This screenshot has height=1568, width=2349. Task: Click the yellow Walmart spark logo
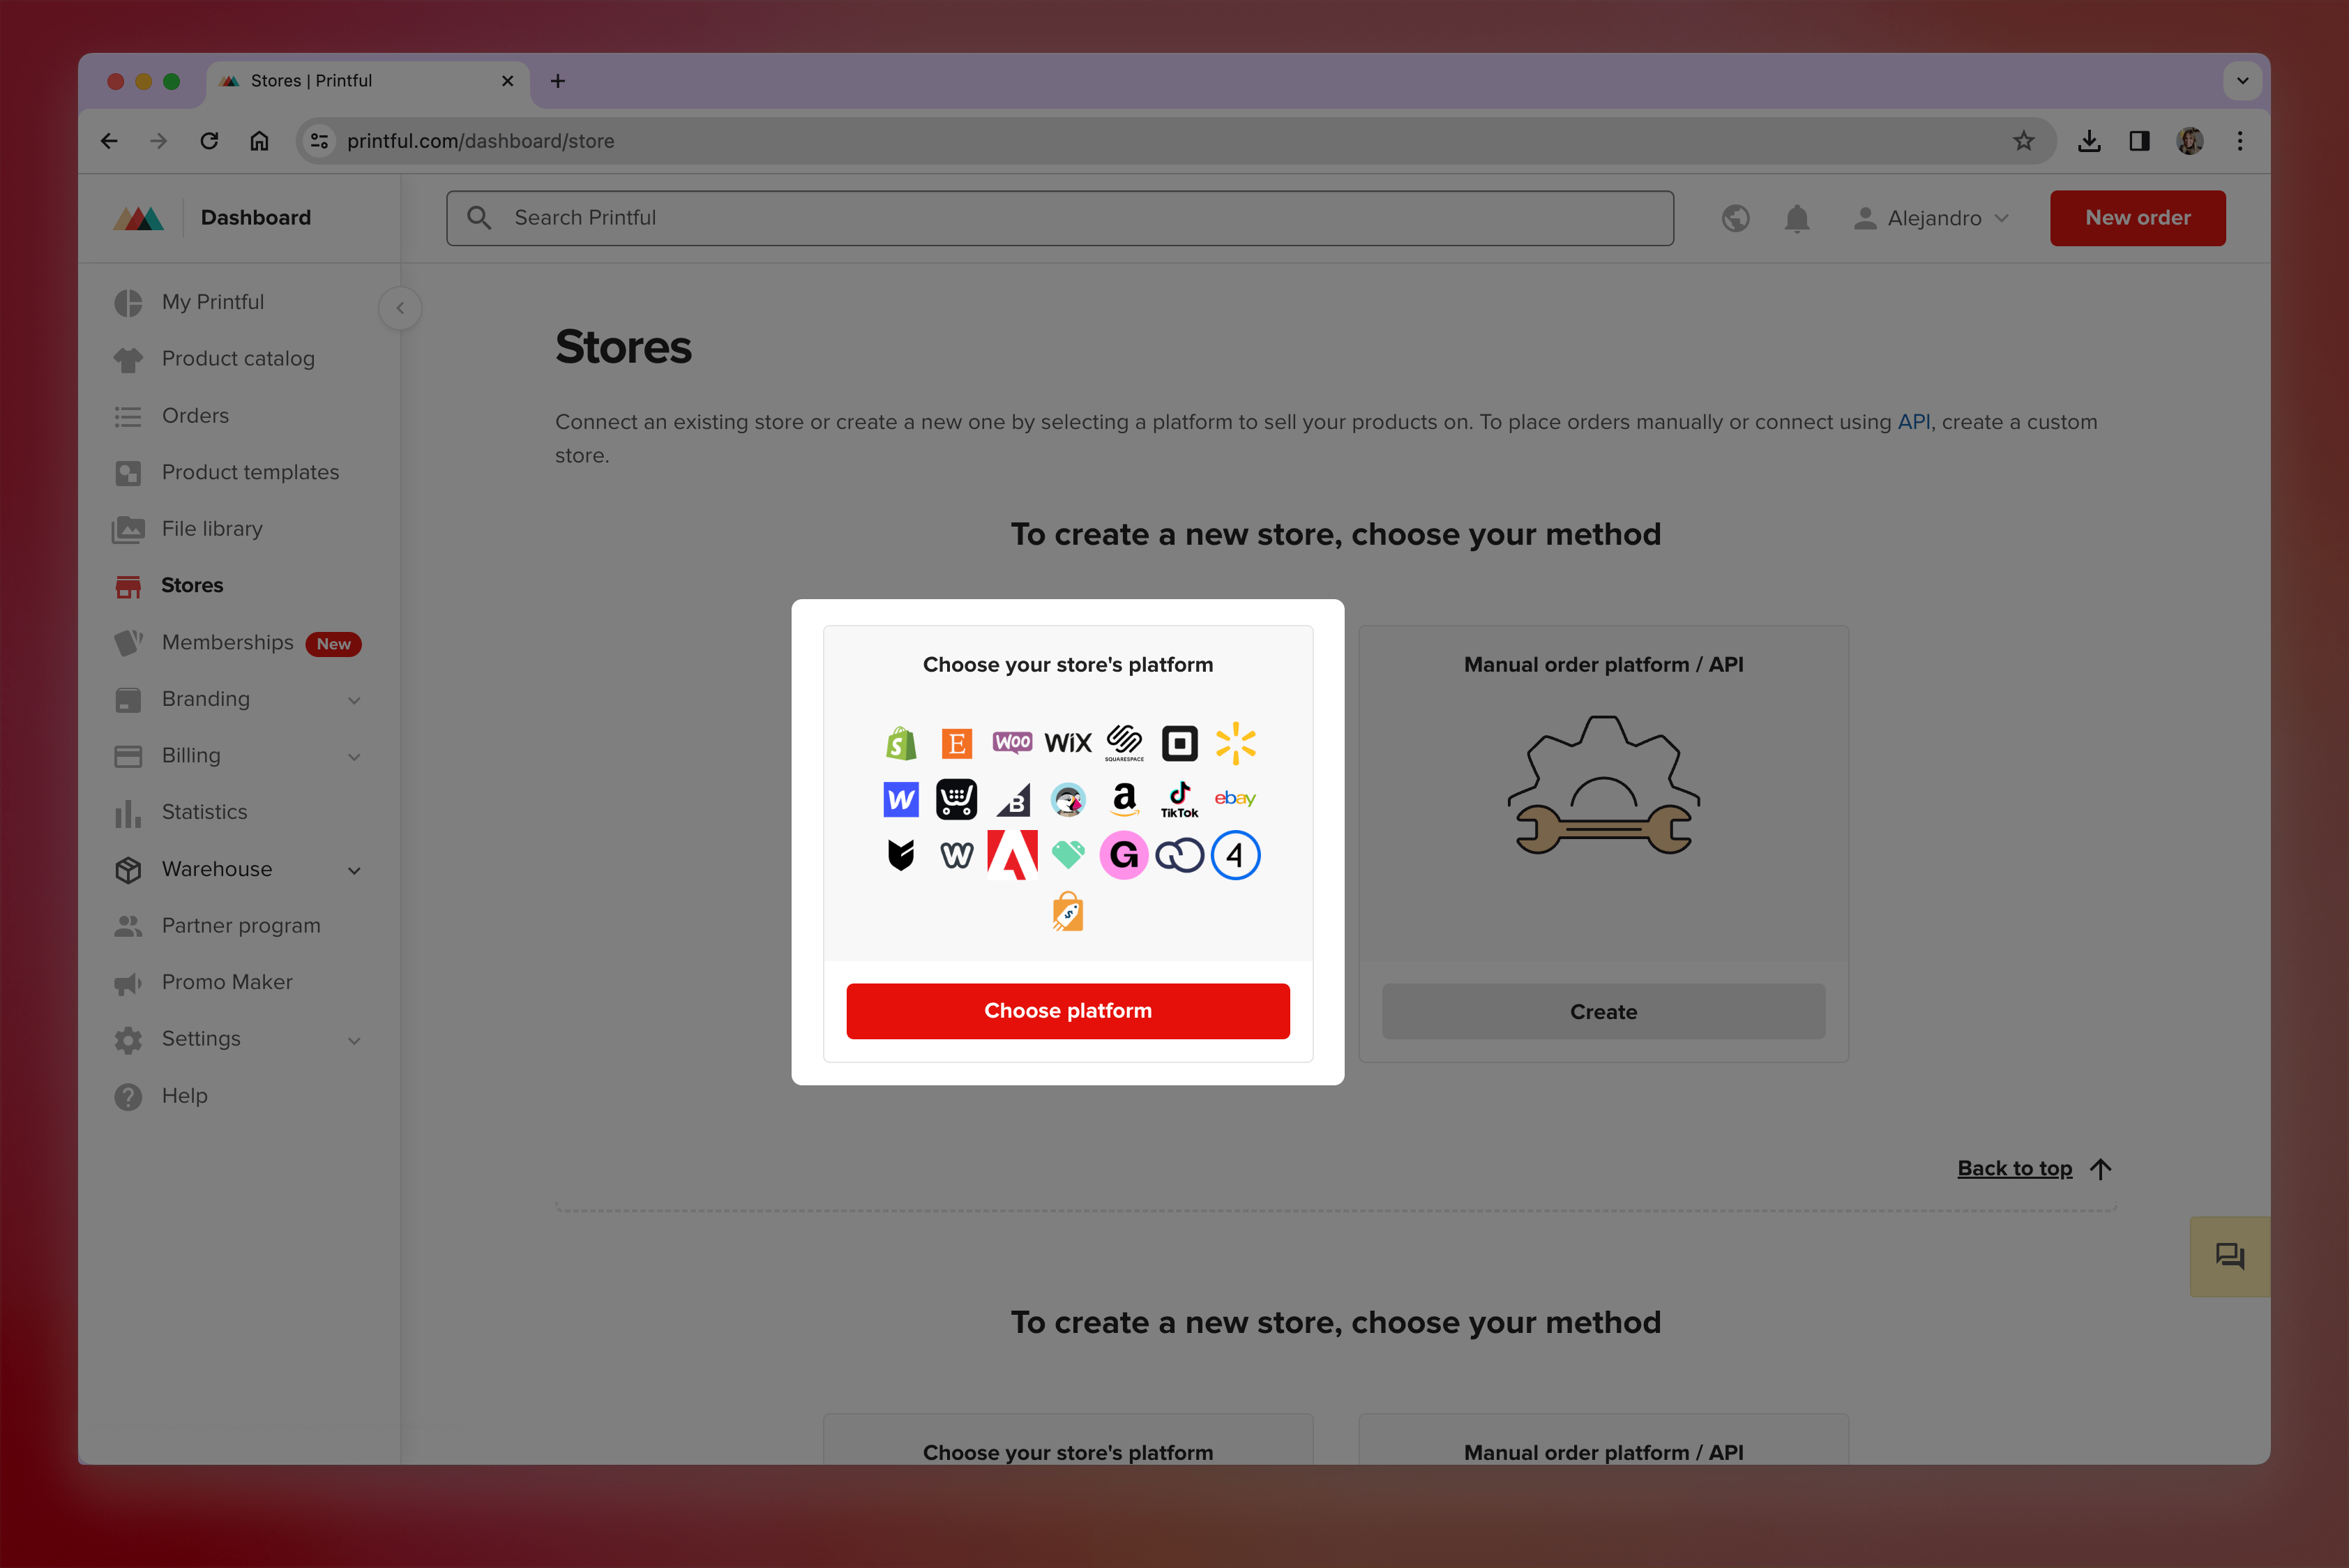click(1236, 743)
